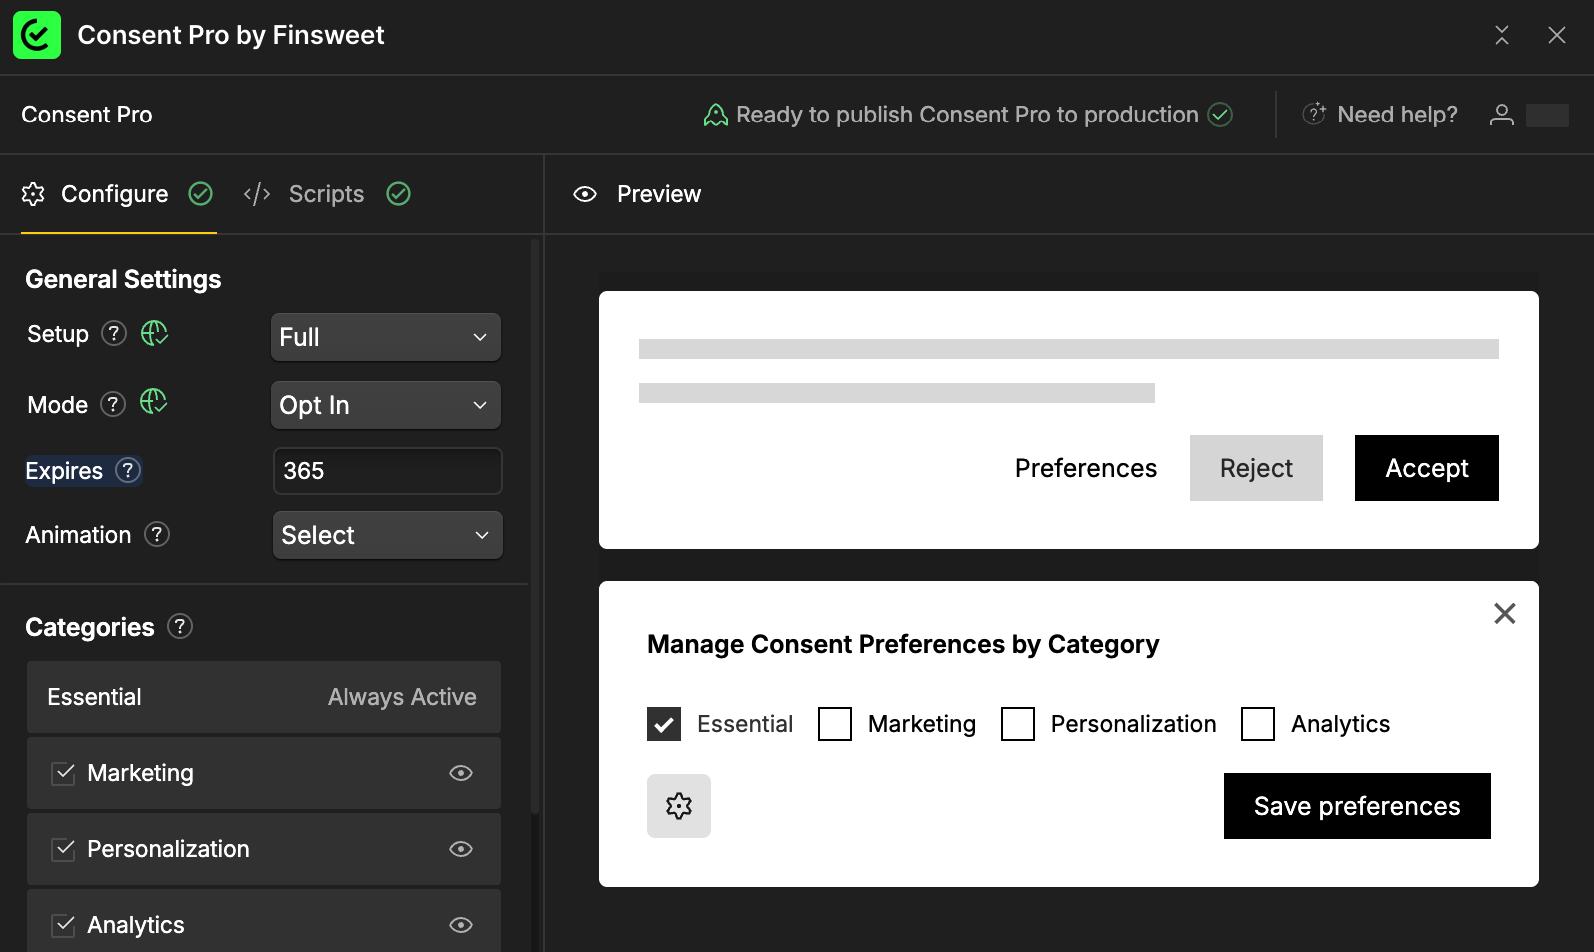Click the Mode globe icon
The height and width of the screenshot is (952, 1594).
tap(153, 402)
